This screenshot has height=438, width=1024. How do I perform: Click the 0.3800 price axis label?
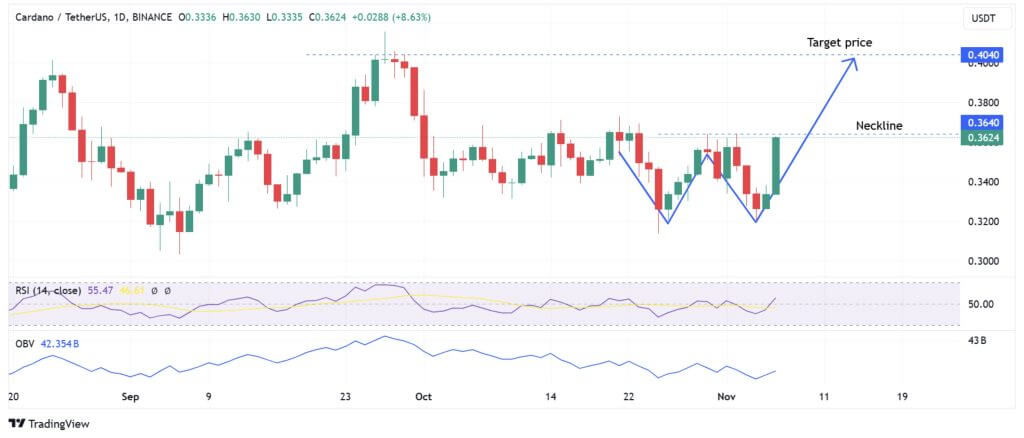983,102
